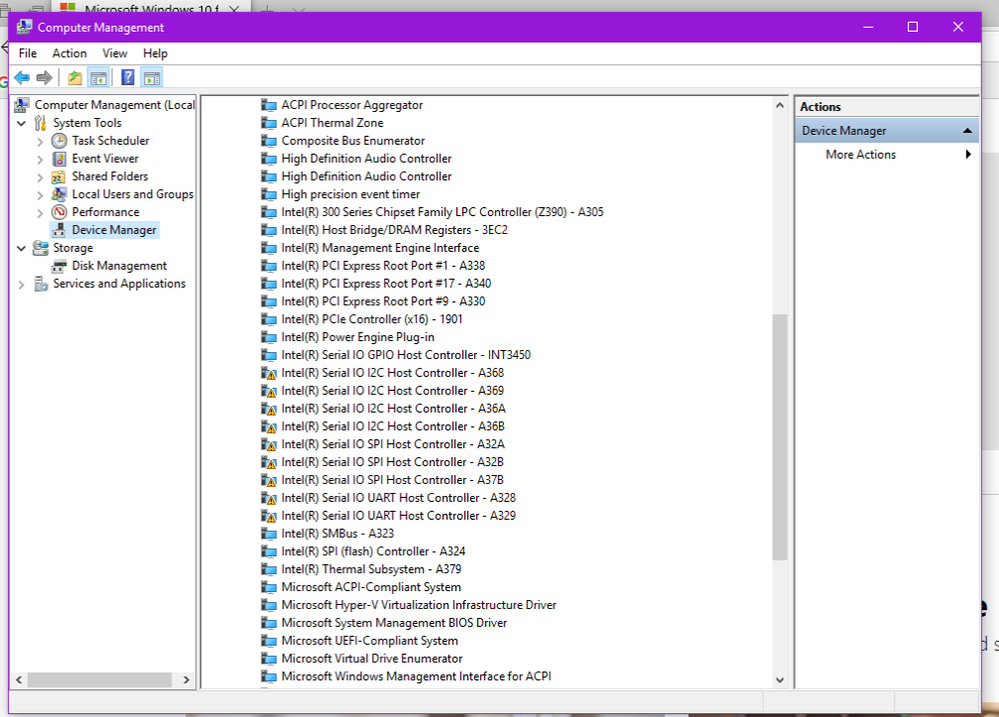Select Intel(R) 300 Series Chipset Family LPC Controller
Image resolution: width=999 pixels, height=717 pixels.
click(x=443, y=212)
